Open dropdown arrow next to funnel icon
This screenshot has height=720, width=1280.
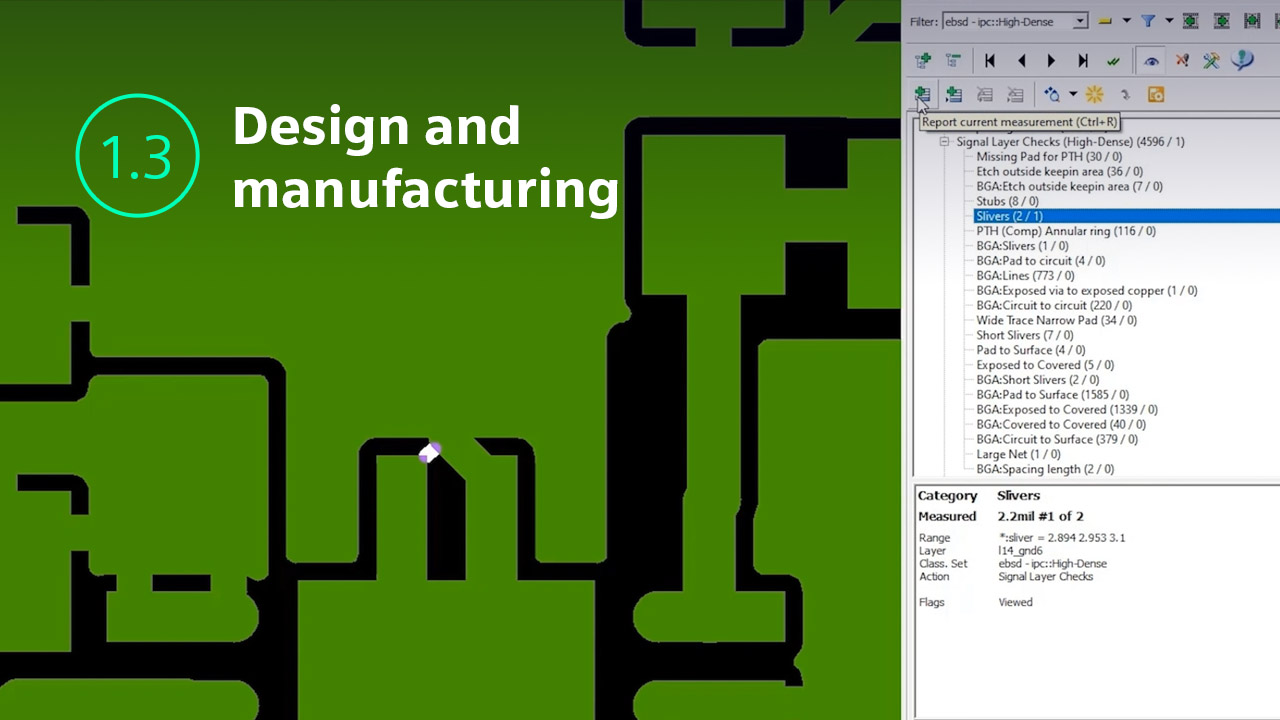(1169, 21)
